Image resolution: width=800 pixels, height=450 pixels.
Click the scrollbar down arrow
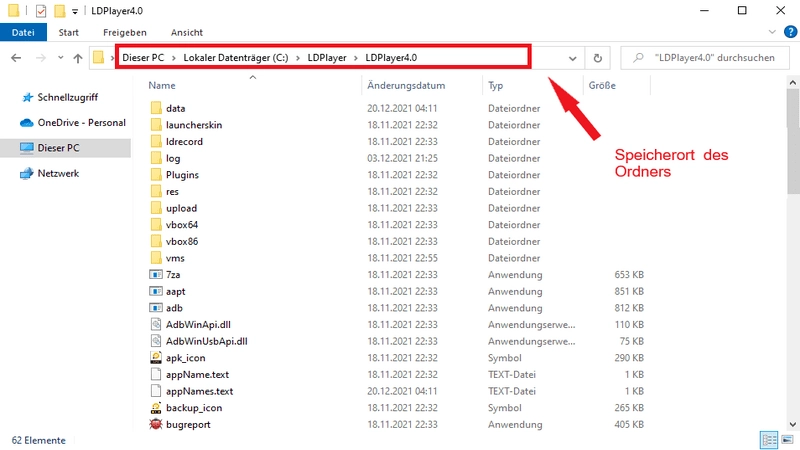click(793, 424)
